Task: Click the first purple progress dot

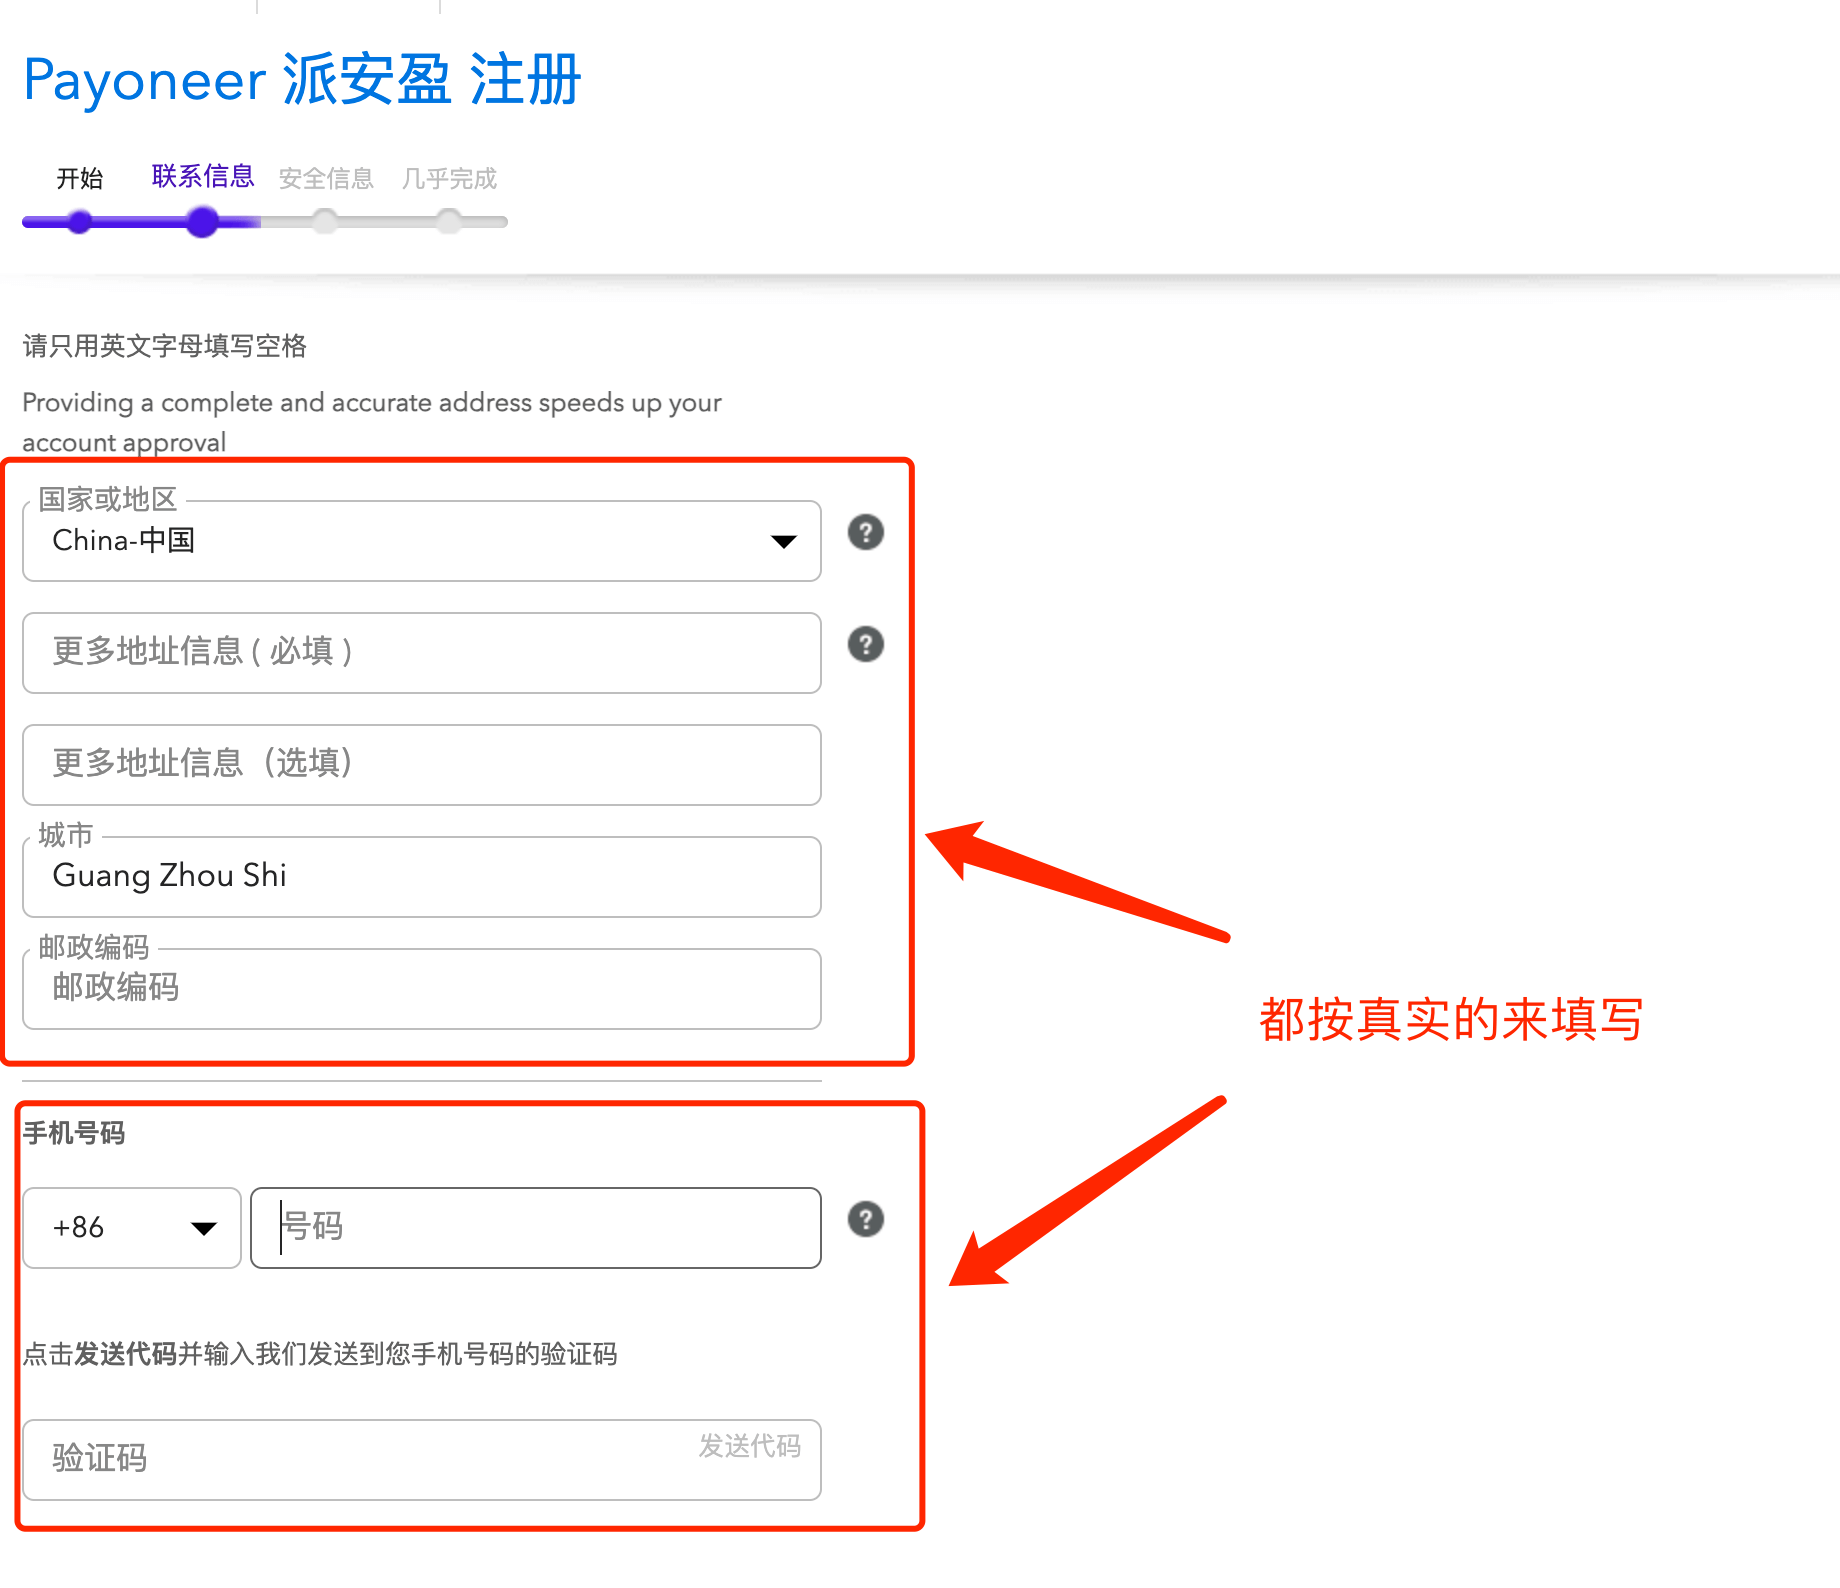Action: [x=80, y=222]
